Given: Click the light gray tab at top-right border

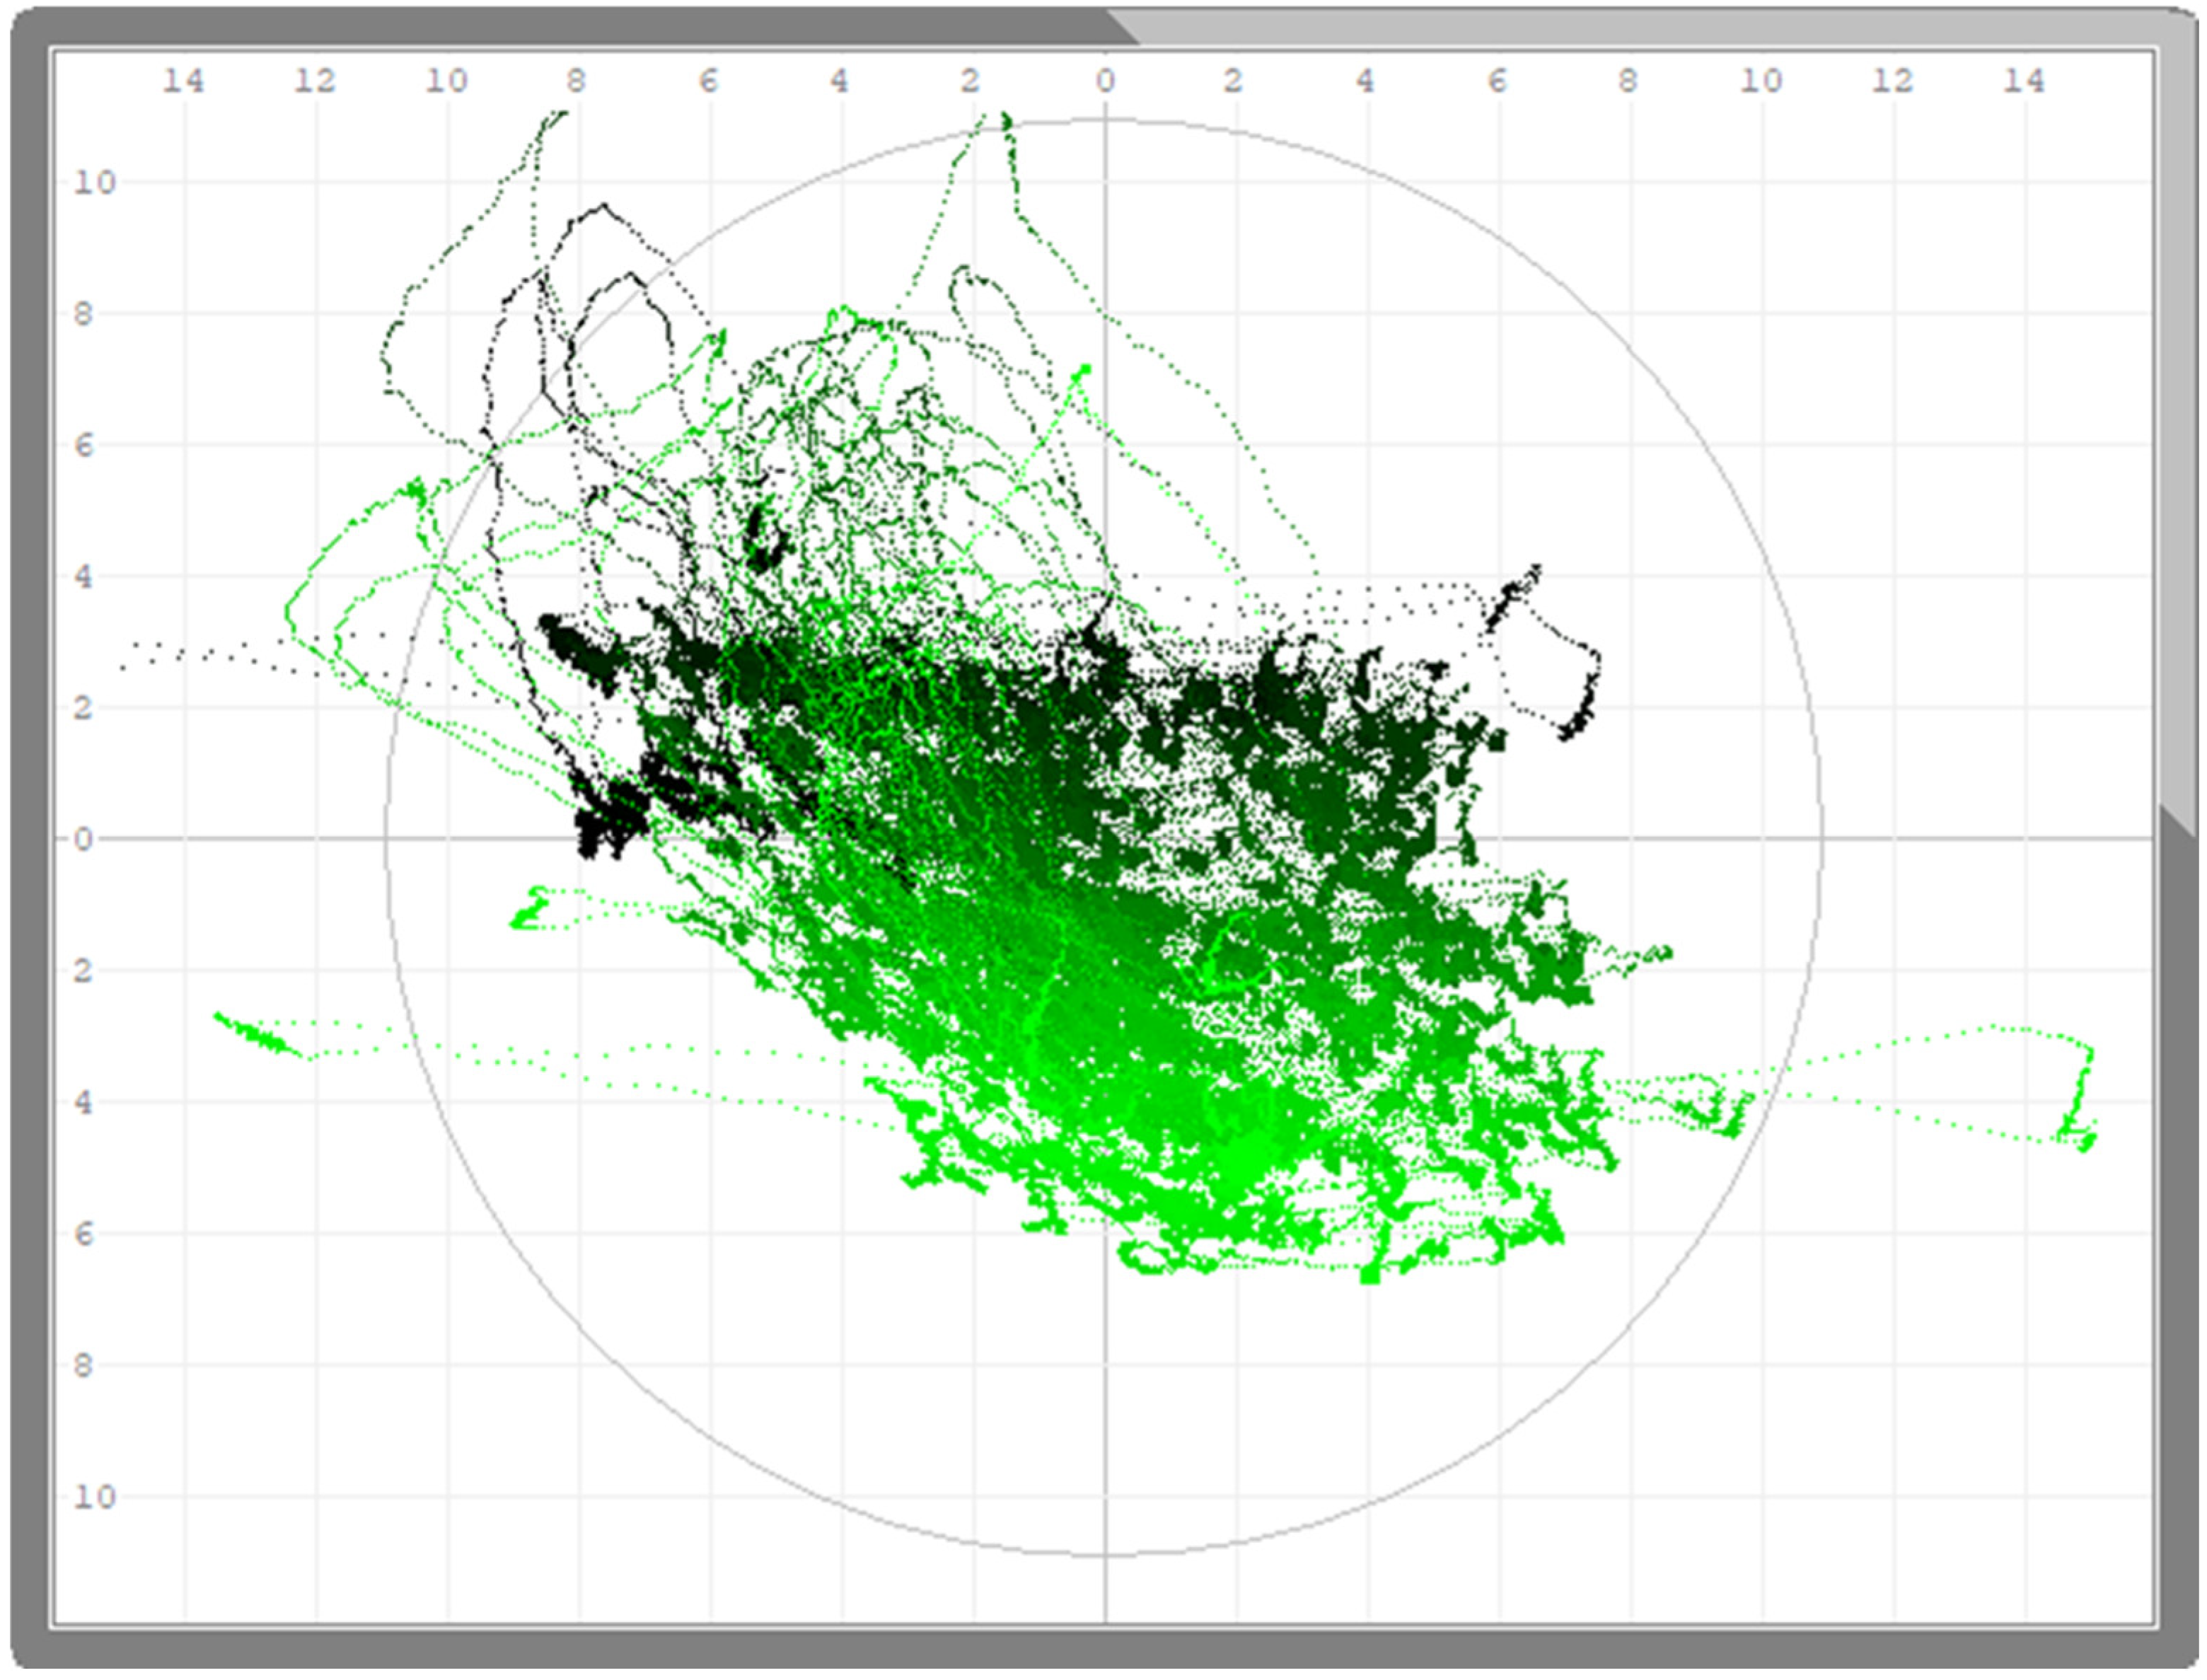Looking at the screenshot, I should tap(1650, 26).
